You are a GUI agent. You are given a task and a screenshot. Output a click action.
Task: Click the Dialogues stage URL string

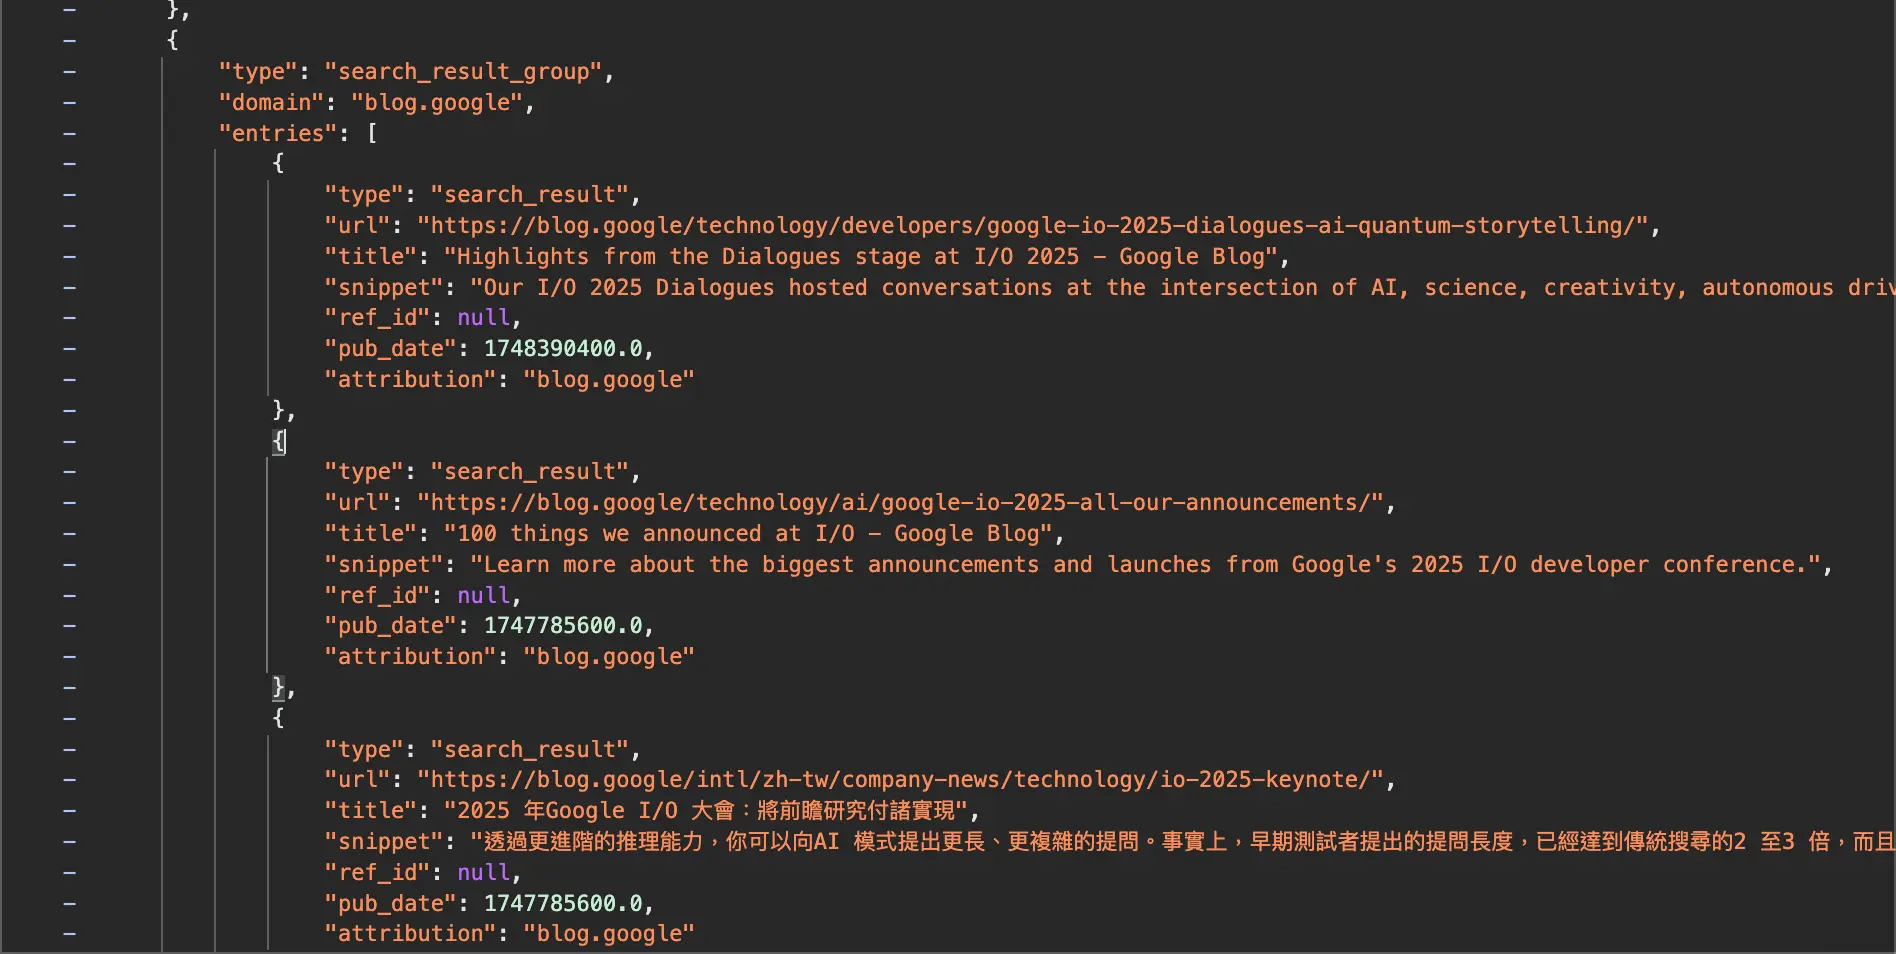tap(1032, 226)
